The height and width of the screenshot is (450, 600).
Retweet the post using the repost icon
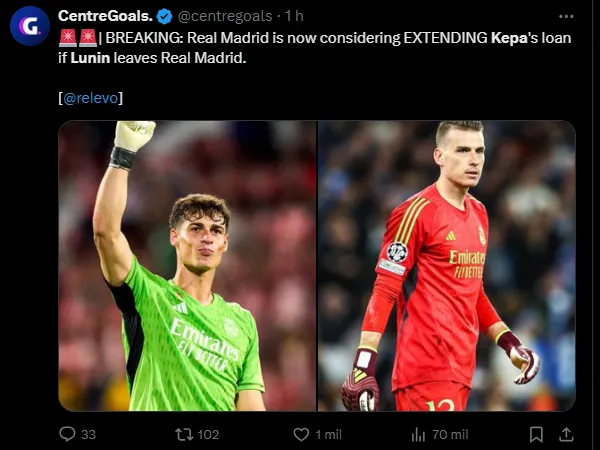click(183, 434)
